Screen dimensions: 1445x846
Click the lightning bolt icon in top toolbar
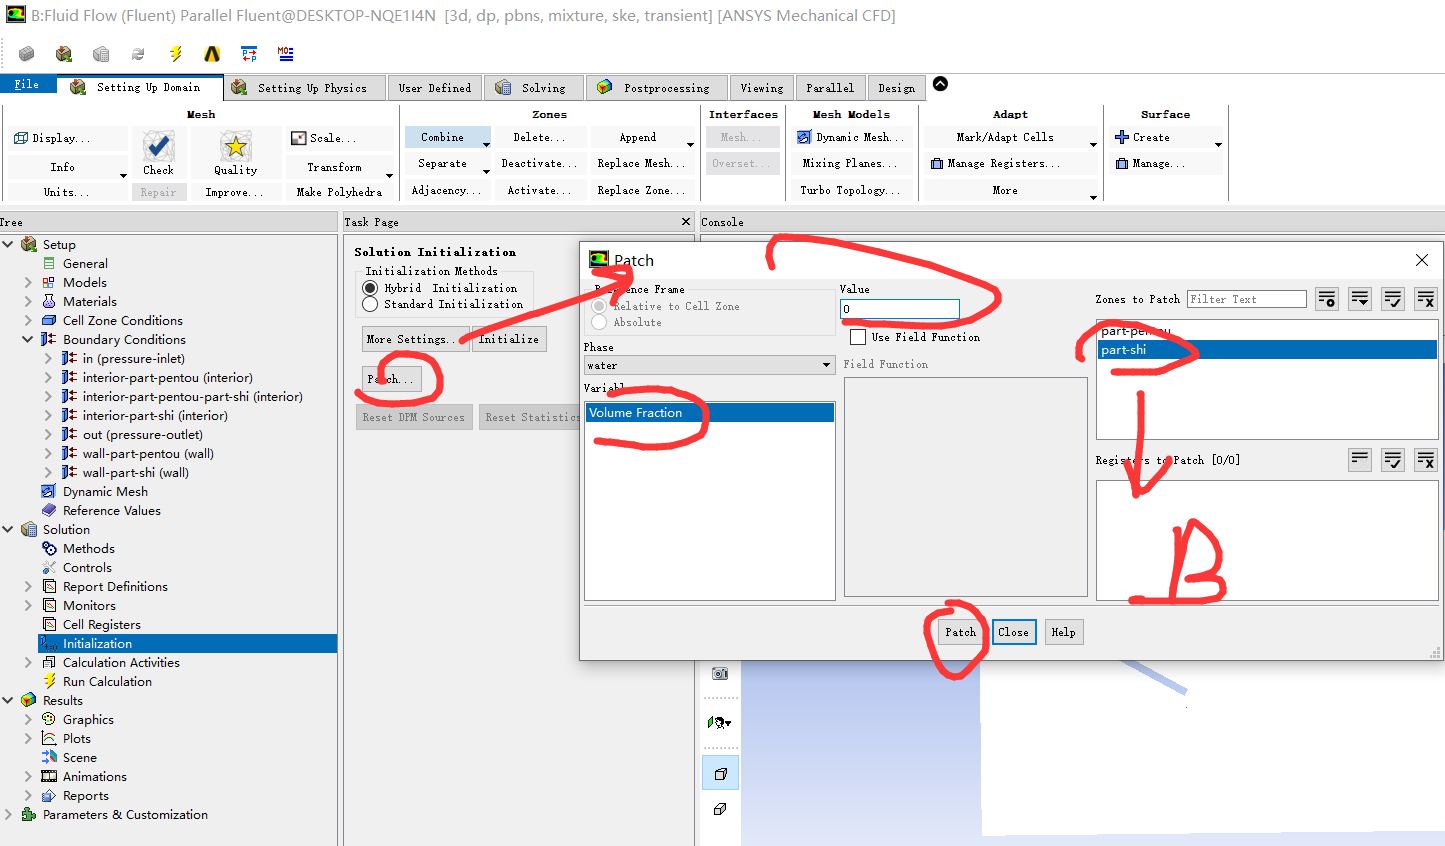pyautogui.click(x=175, y=54)
